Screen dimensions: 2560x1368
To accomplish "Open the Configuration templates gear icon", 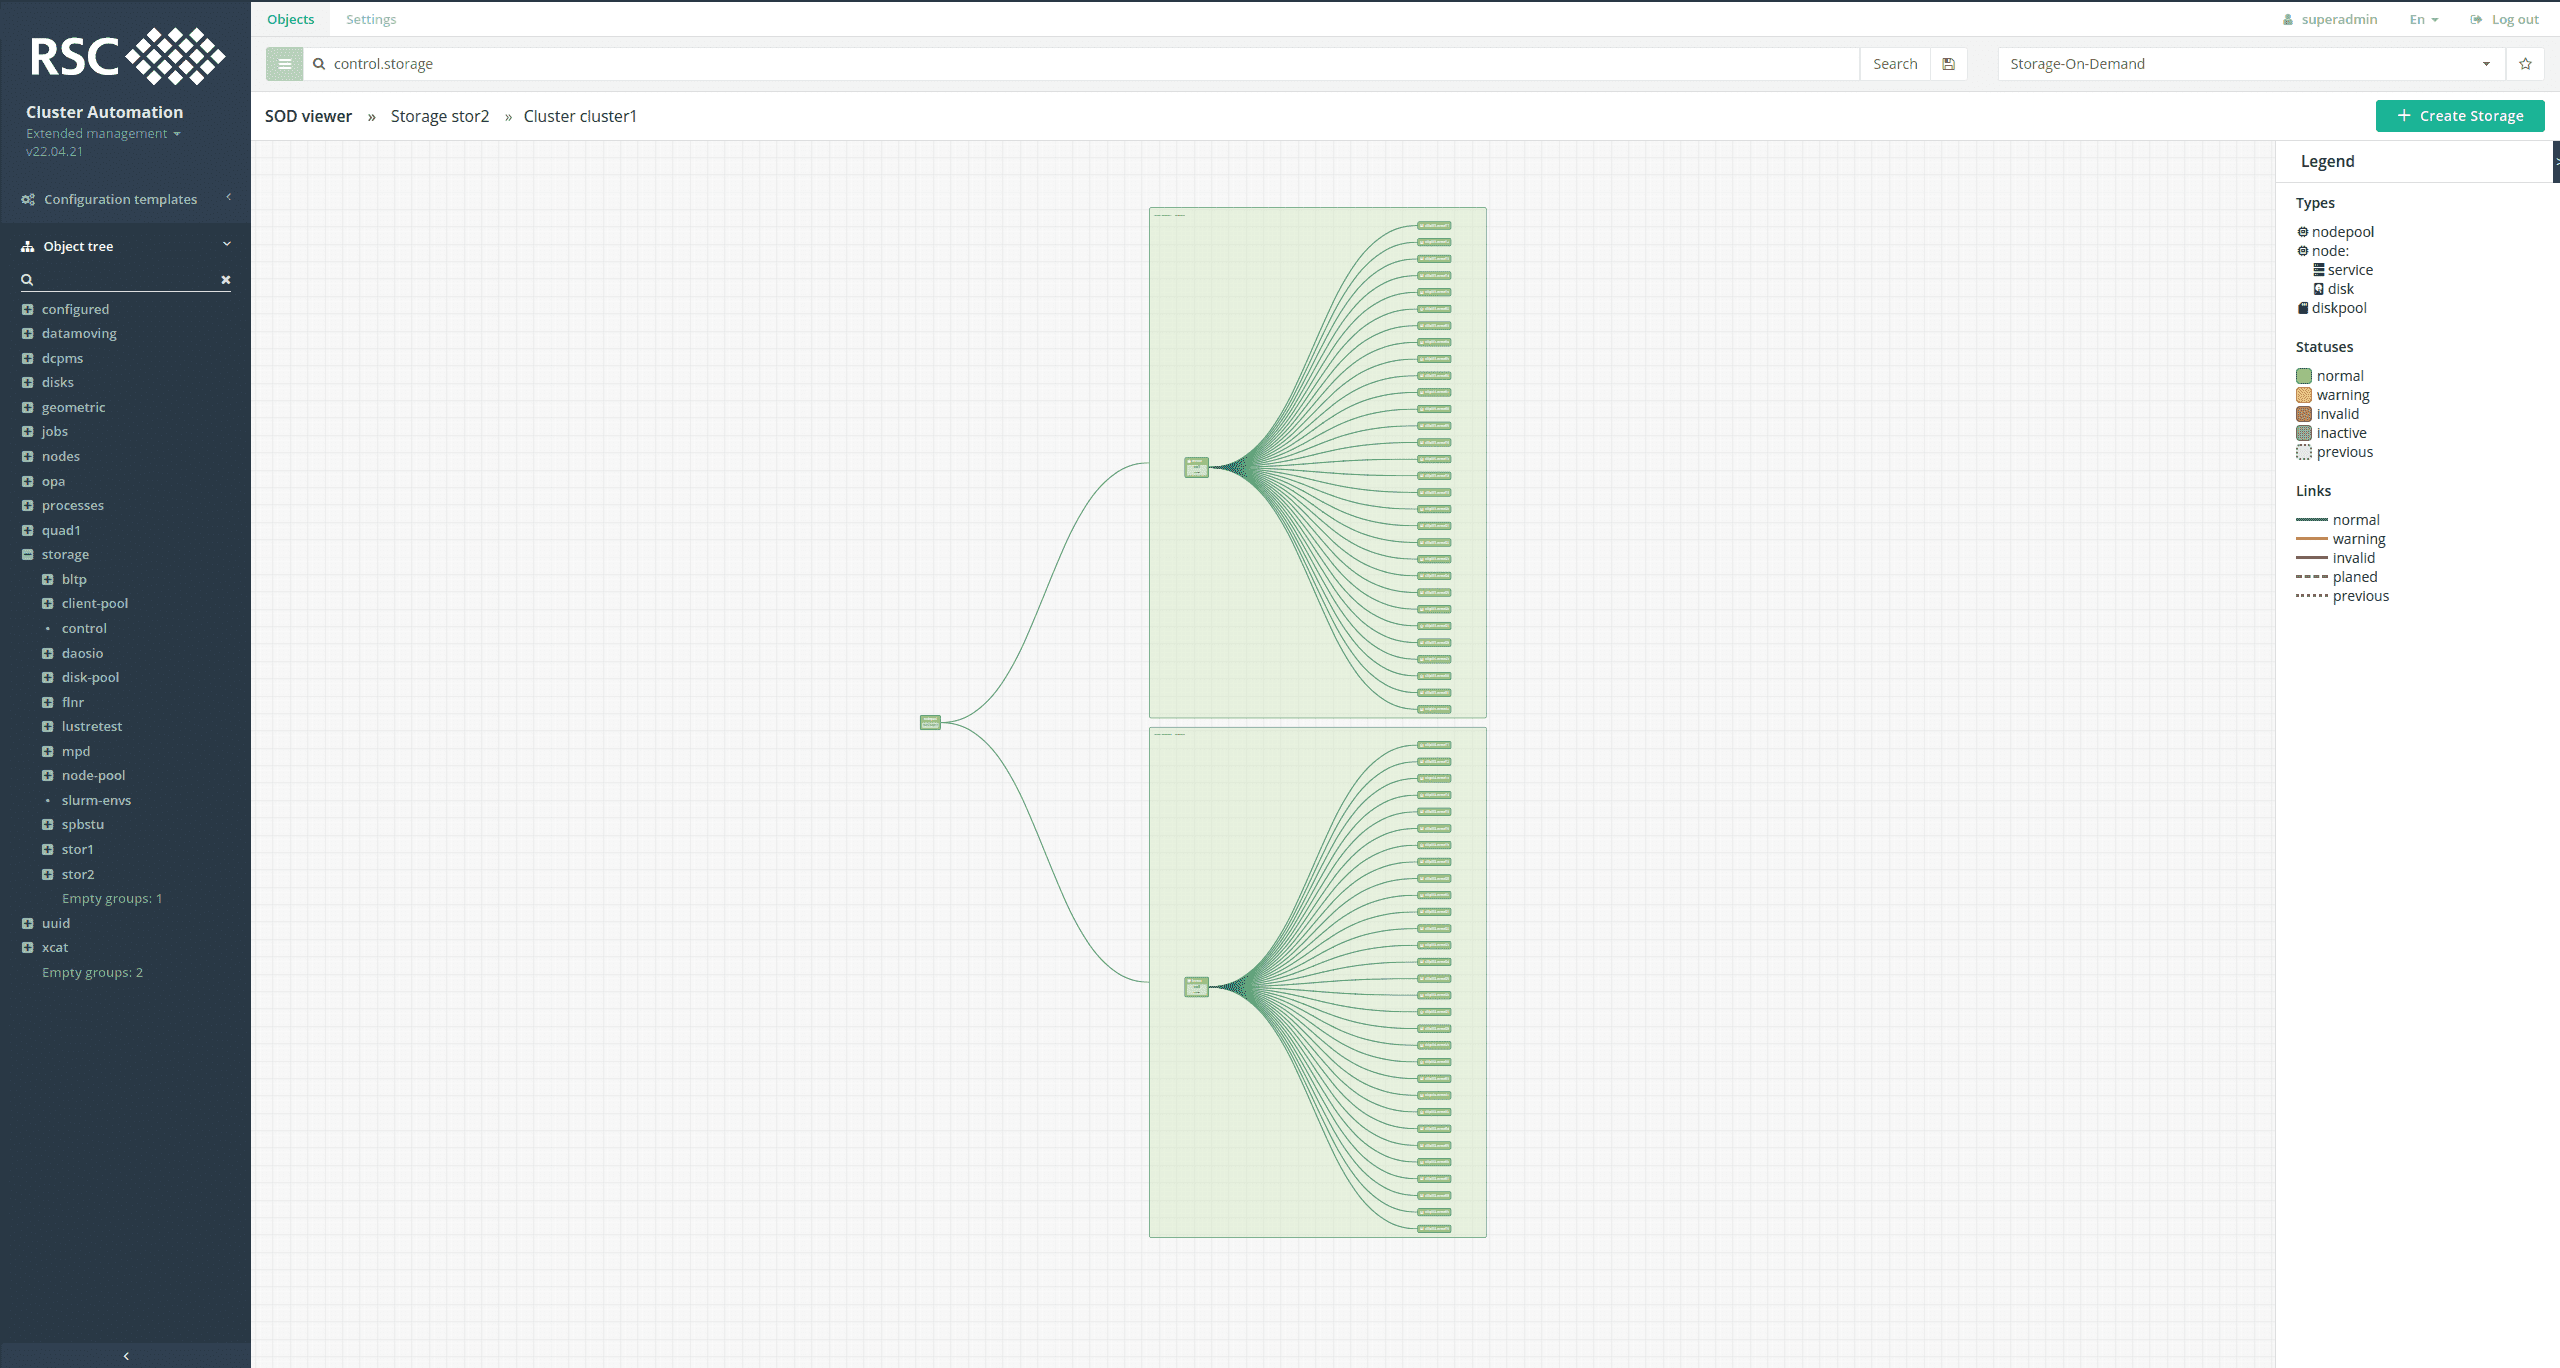I will pos(27,199).
